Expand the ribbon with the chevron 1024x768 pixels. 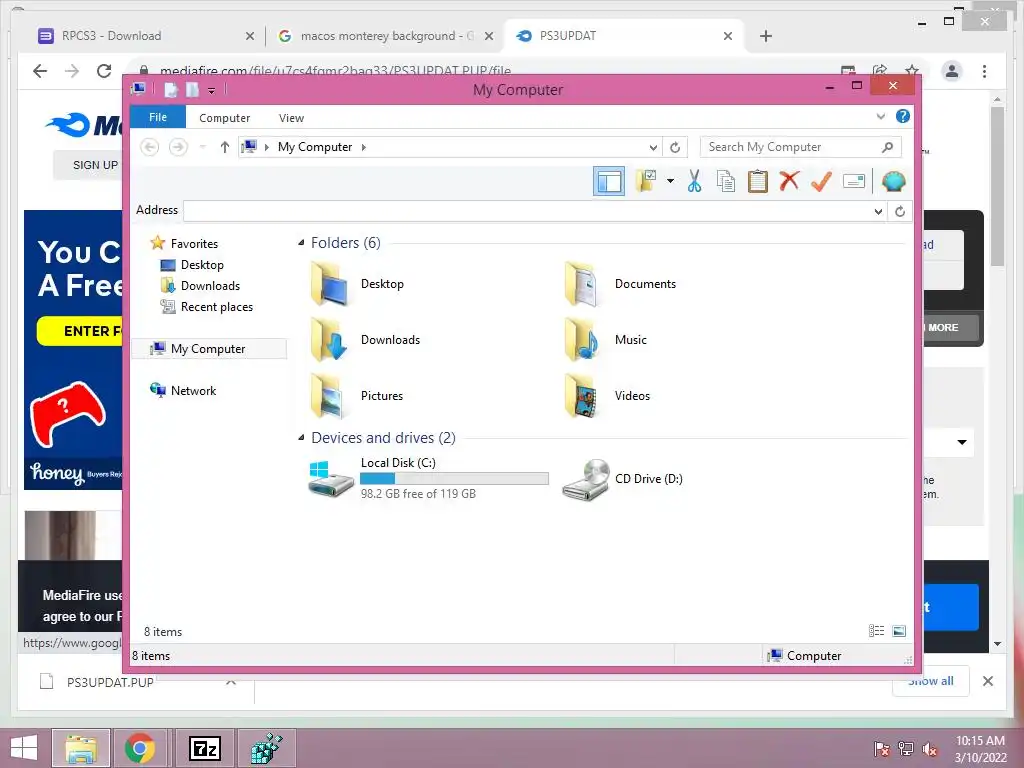point(880,117)
